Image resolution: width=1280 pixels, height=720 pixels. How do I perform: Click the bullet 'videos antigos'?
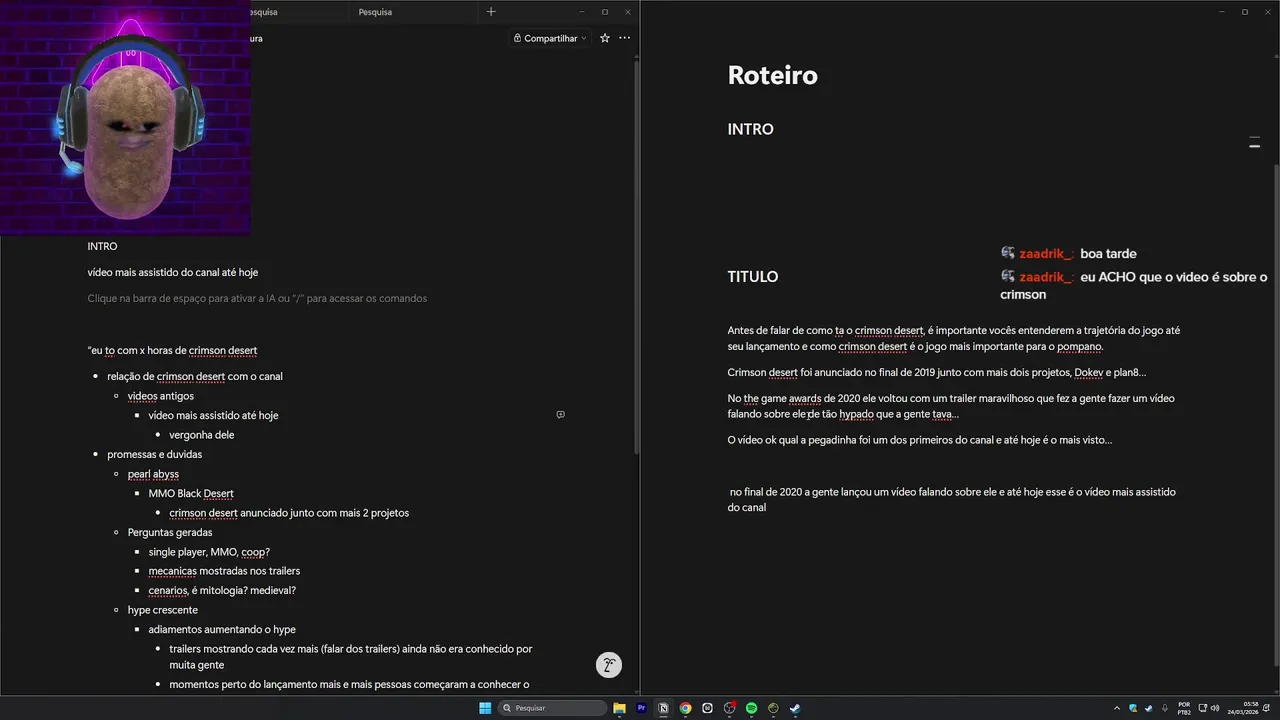[161, 396]
